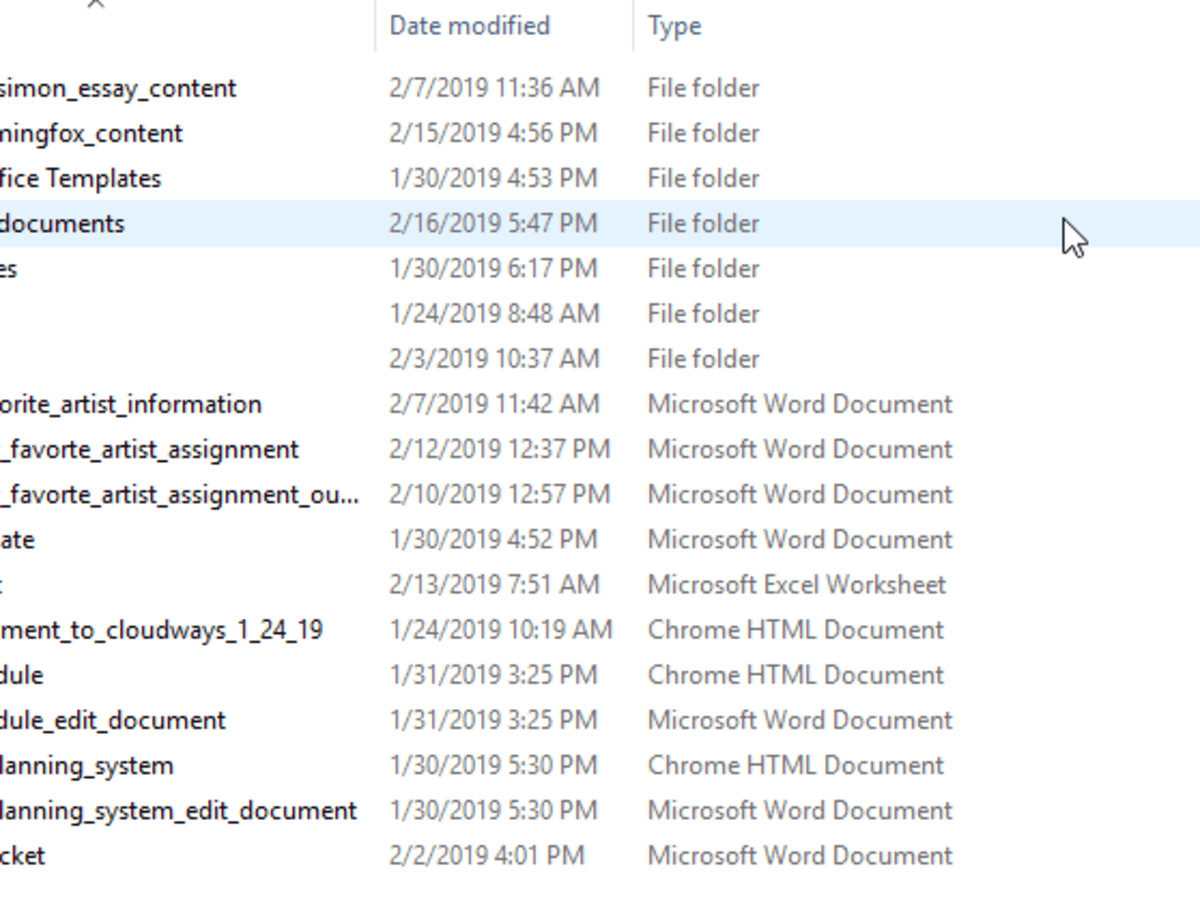1200x900 pixels.
Task: Sort files by Date modified column header
Action: click(x=469, y=25)
